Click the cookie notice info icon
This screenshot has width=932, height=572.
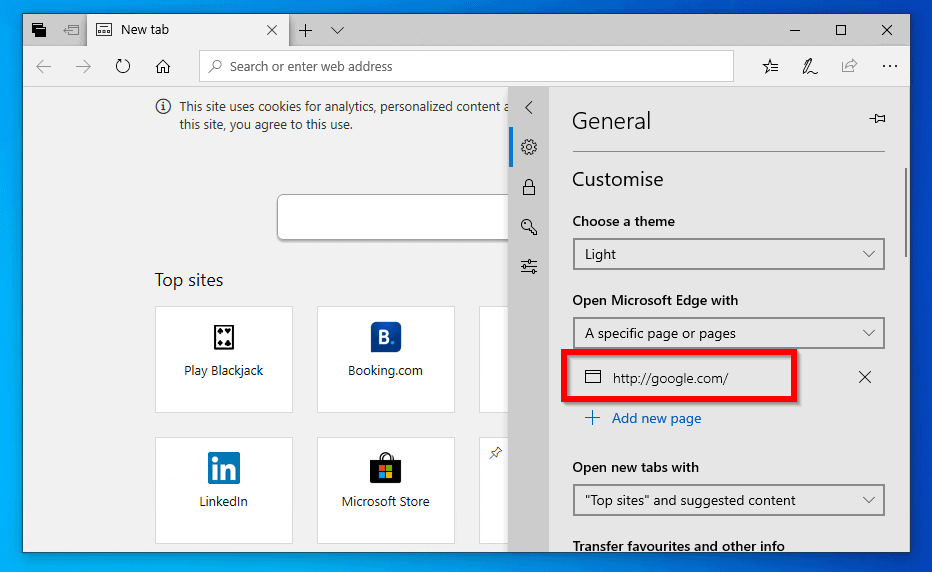pyautogui.click(x=163, y=106)
